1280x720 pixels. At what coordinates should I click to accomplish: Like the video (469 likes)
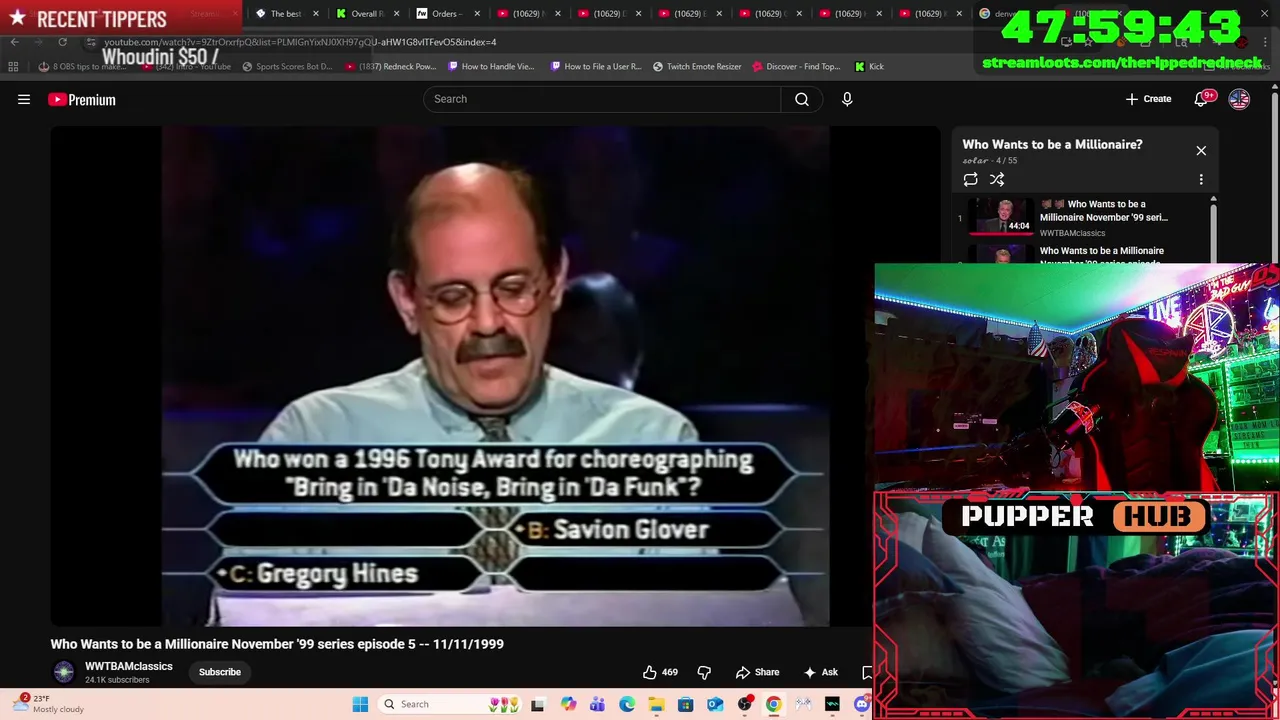pos(662,672)
